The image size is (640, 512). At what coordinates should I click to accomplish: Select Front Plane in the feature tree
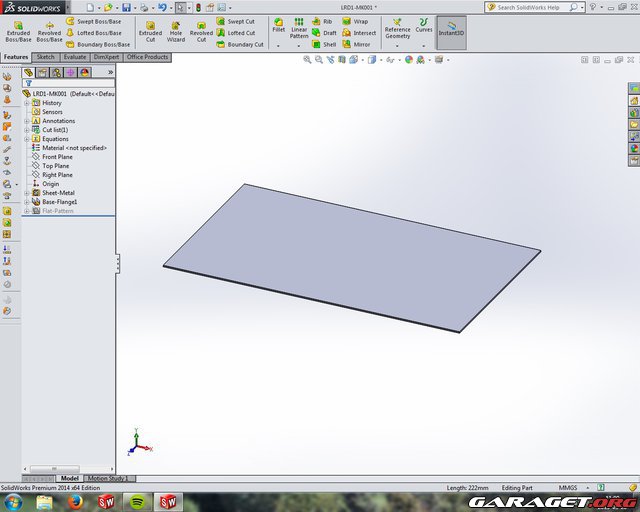(56, 157)
